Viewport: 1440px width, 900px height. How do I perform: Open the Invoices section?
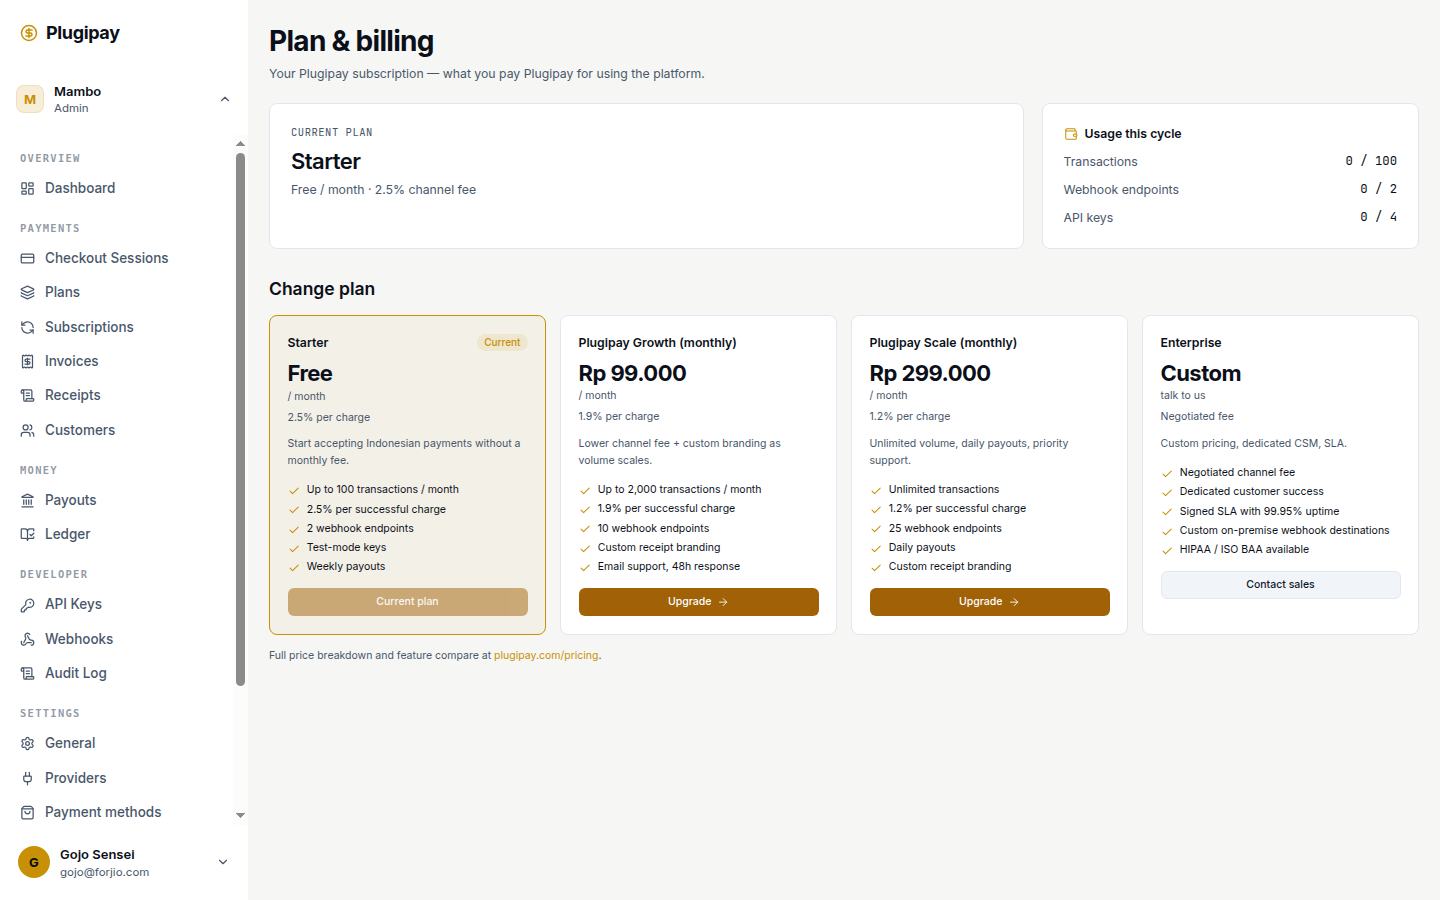[72, 361]
